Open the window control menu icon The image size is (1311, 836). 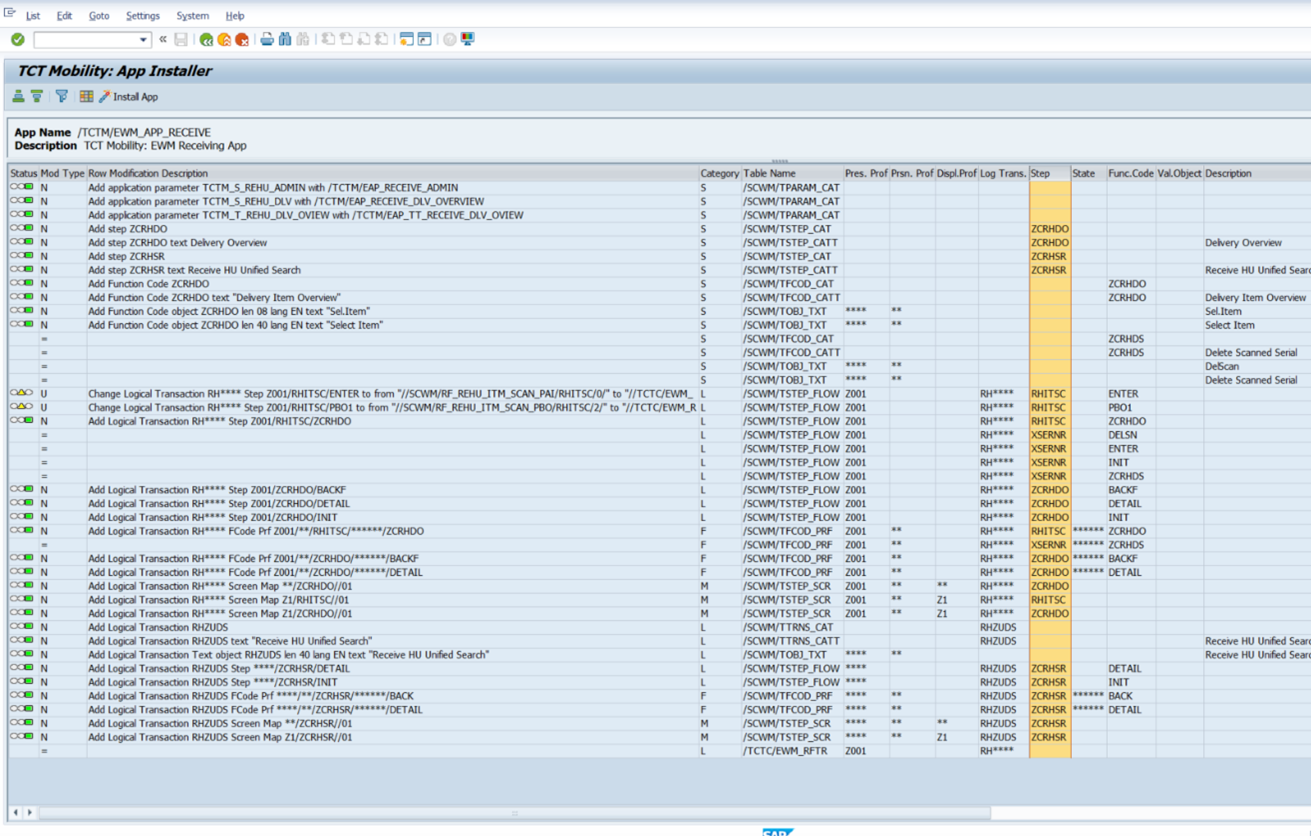coord(9,14)
